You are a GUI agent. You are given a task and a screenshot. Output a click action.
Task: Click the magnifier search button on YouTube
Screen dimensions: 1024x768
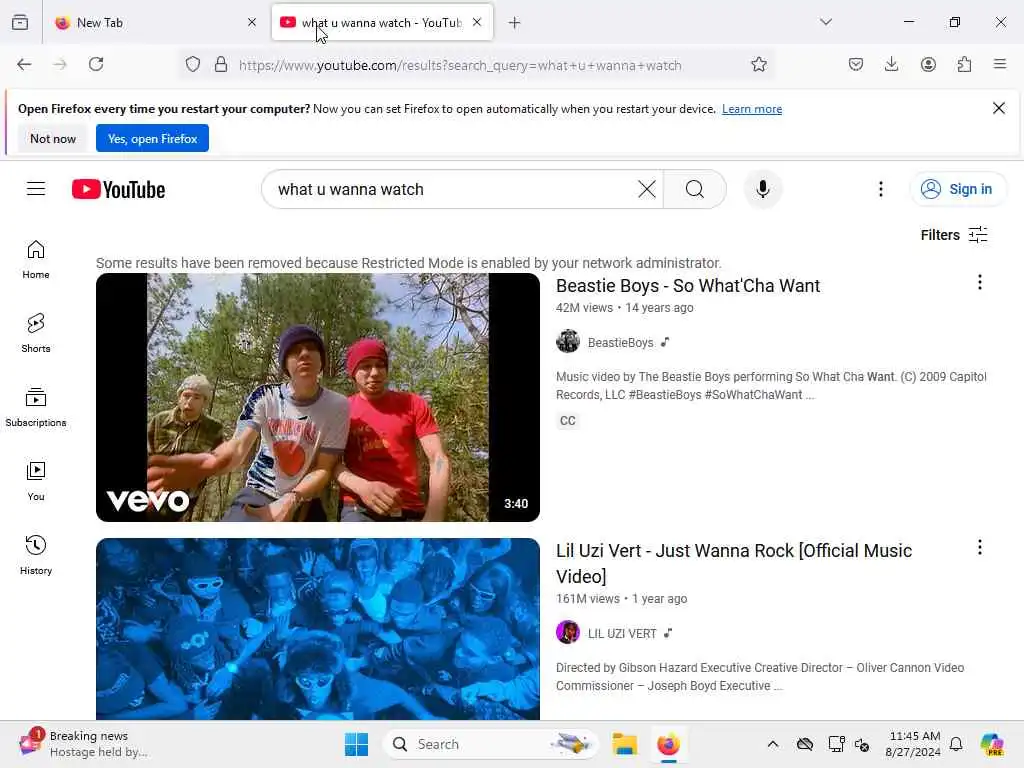[695, 189]
